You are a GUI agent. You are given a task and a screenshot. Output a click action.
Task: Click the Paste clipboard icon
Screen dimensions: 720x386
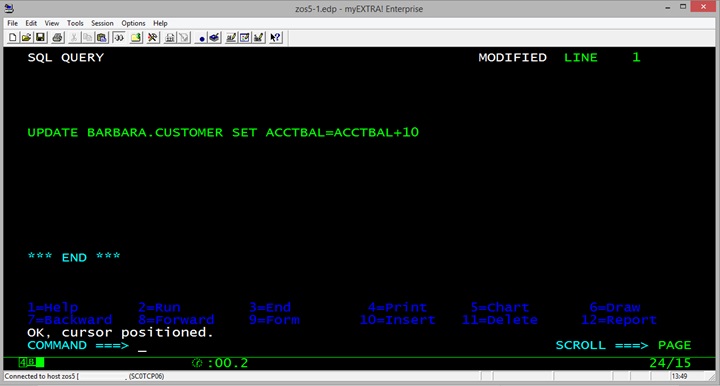coord(101,38)
